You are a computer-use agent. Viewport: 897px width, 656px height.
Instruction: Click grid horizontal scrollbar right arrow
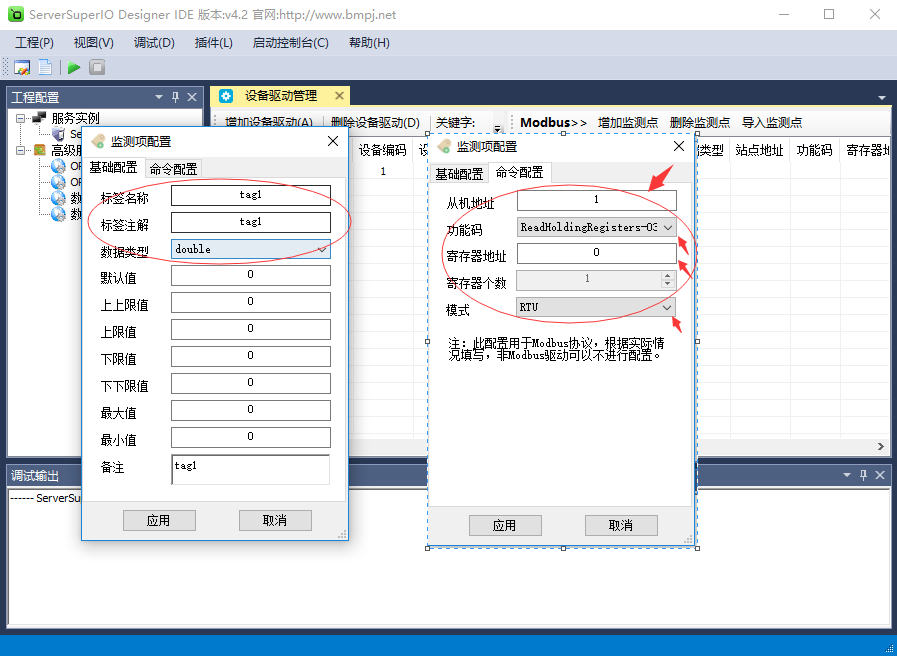pyautogui.click(x=880, y=447)
